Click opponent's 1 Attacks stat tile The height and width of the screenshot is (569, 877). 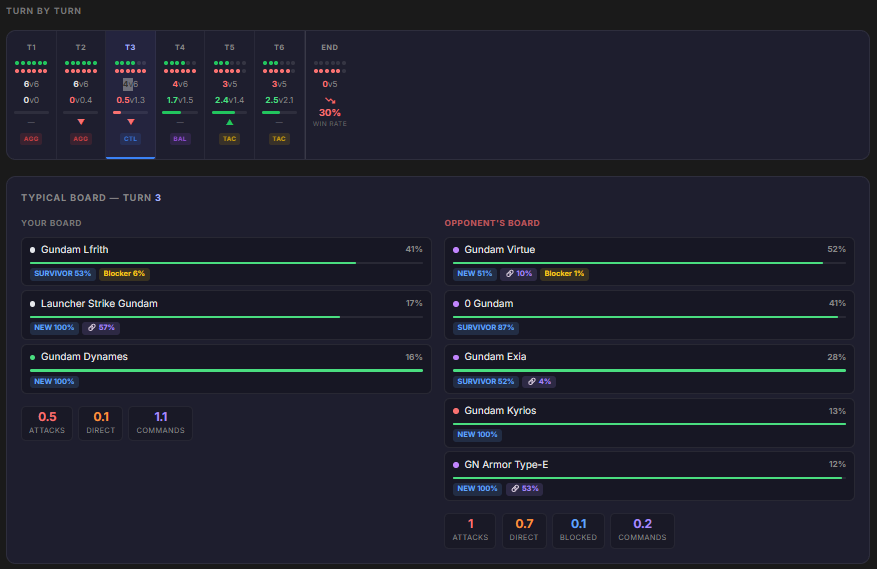(x=470, y=530)
